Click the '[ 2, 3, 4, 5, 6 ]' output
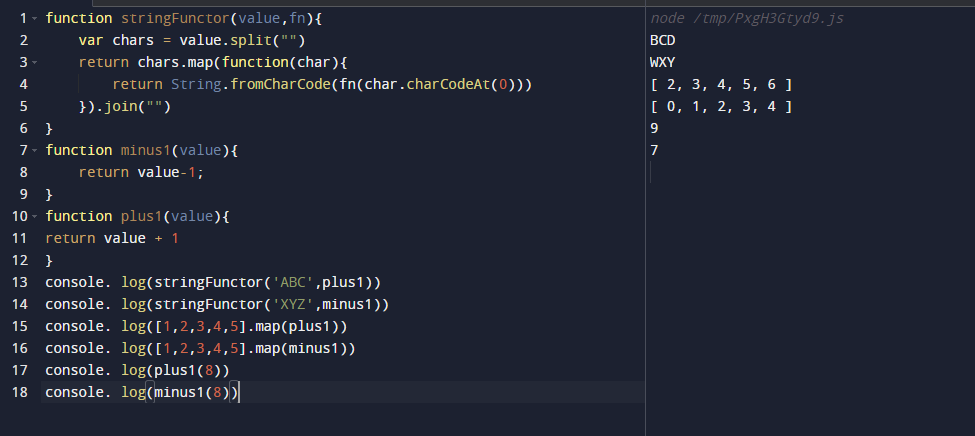The image size is (975, 436). click(721, 85)
